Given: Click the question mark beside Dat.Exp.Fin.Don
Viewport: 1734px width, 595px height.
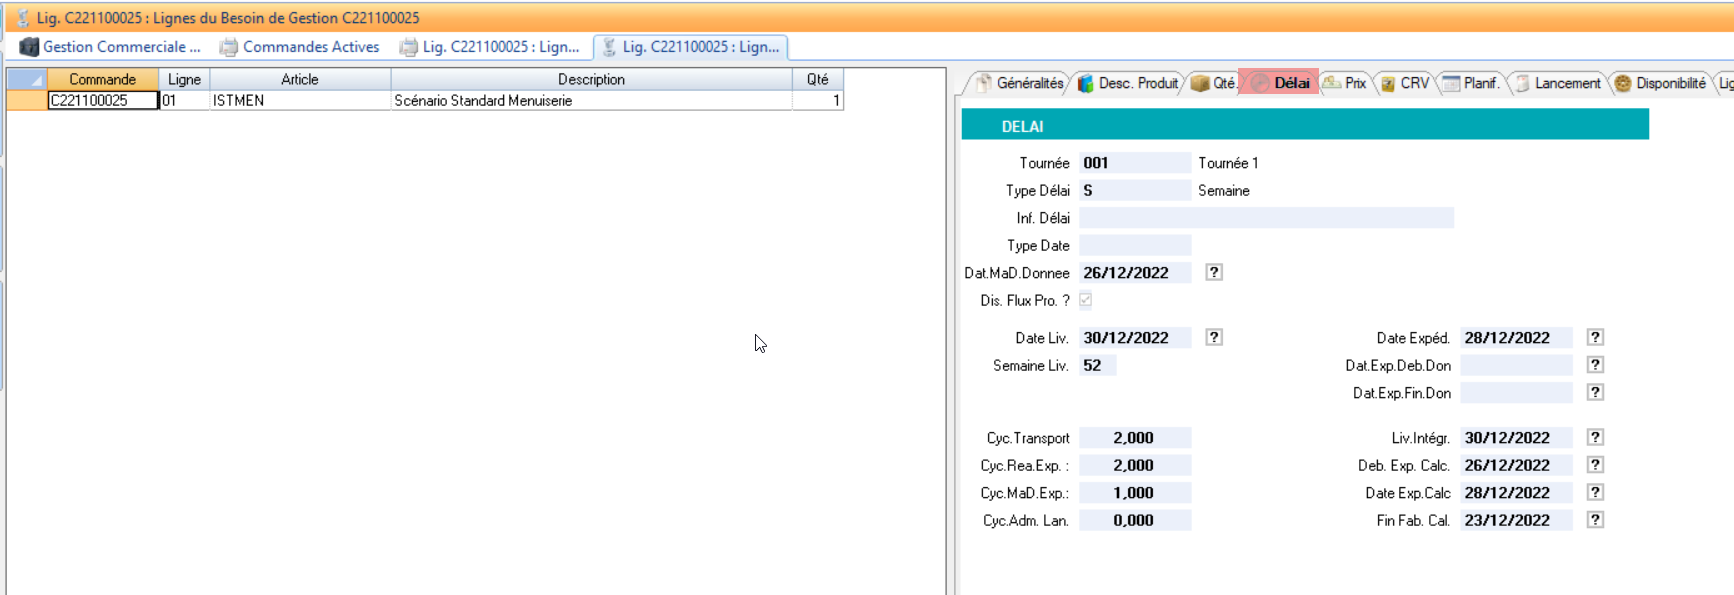Looking at the screenshot, I should coord(1595,393).
